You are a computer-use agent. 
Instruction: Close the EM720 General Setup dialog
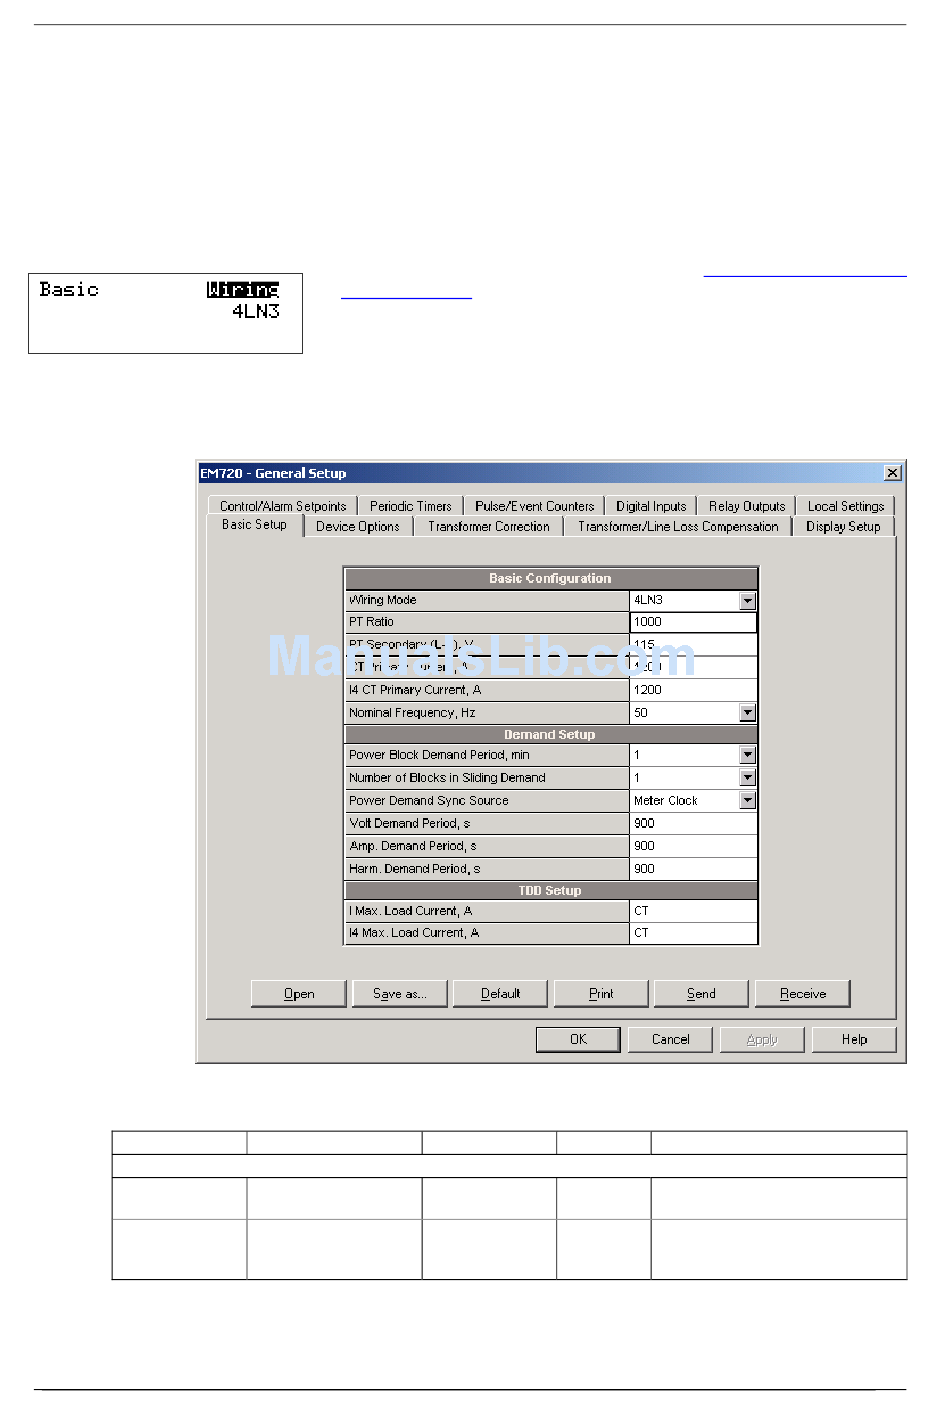(893, 473)
